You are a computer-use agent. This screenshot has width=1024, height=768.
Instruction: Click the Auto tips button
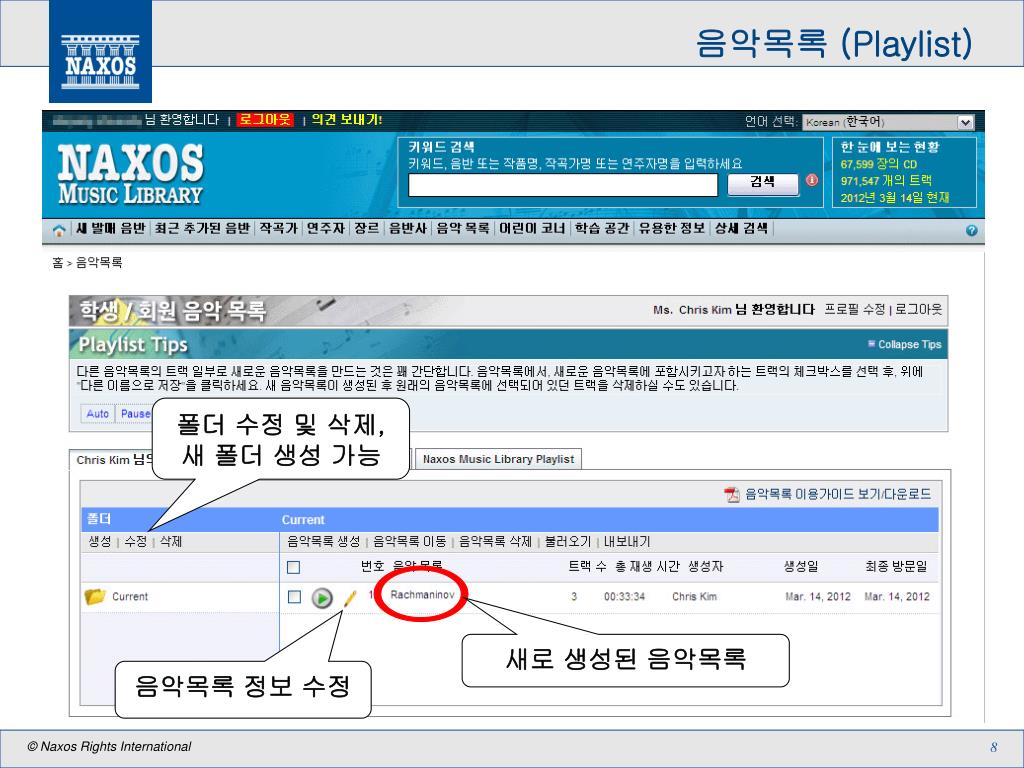click(97, 414)
